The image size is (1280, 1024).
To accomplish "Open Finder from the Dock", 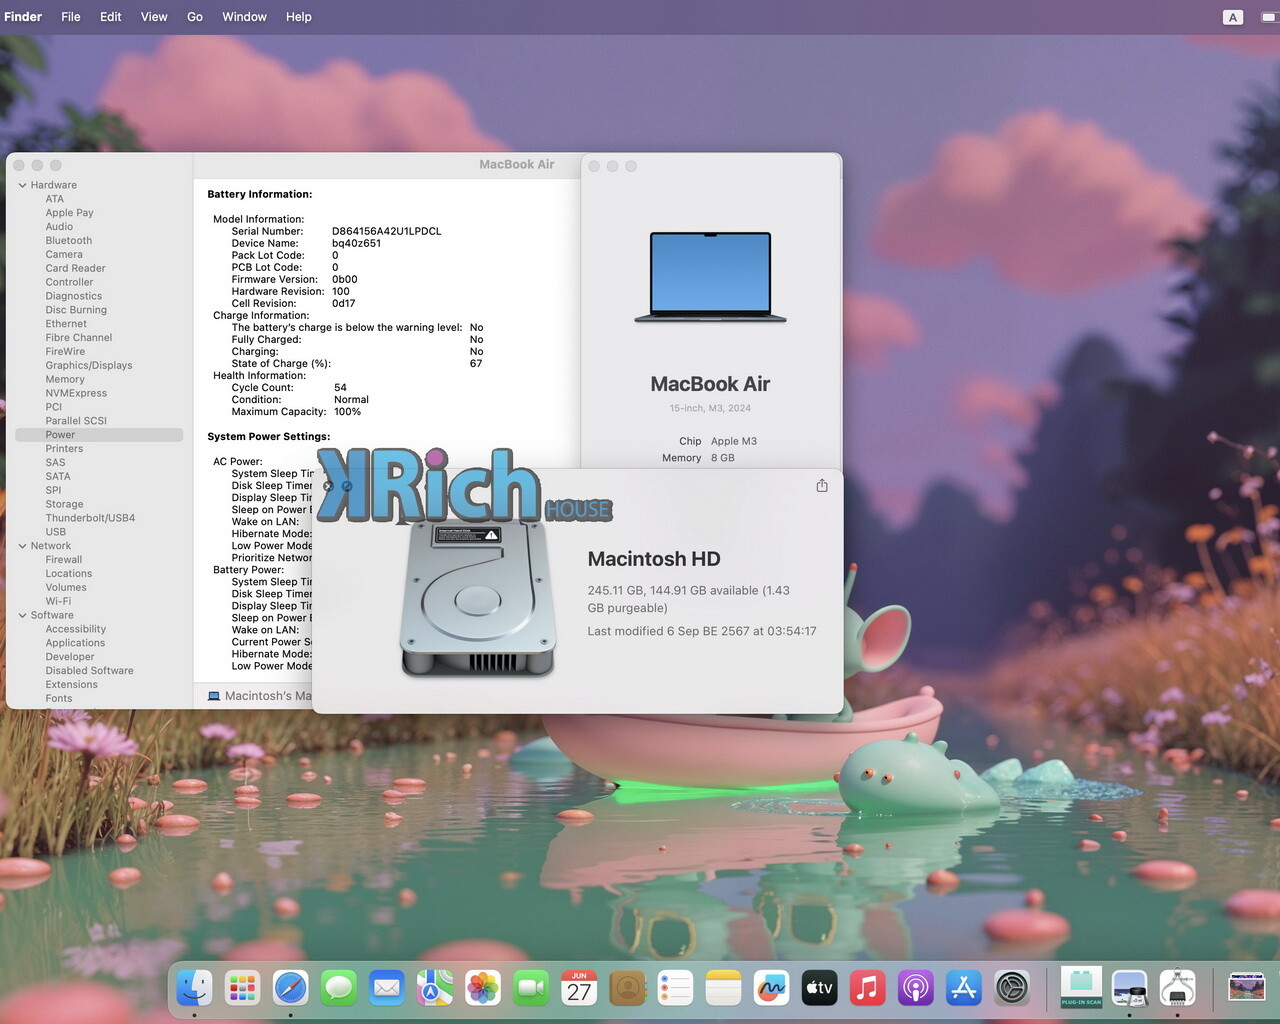I will [x=194, y=989].
